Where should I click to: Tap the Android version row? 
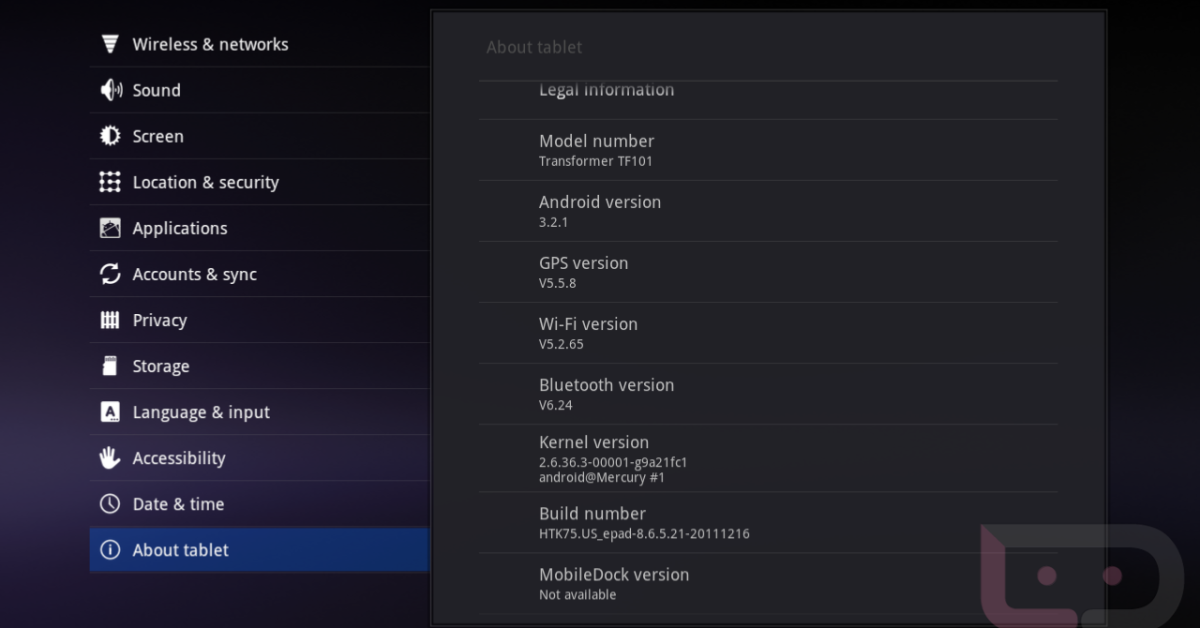[767, 211]
